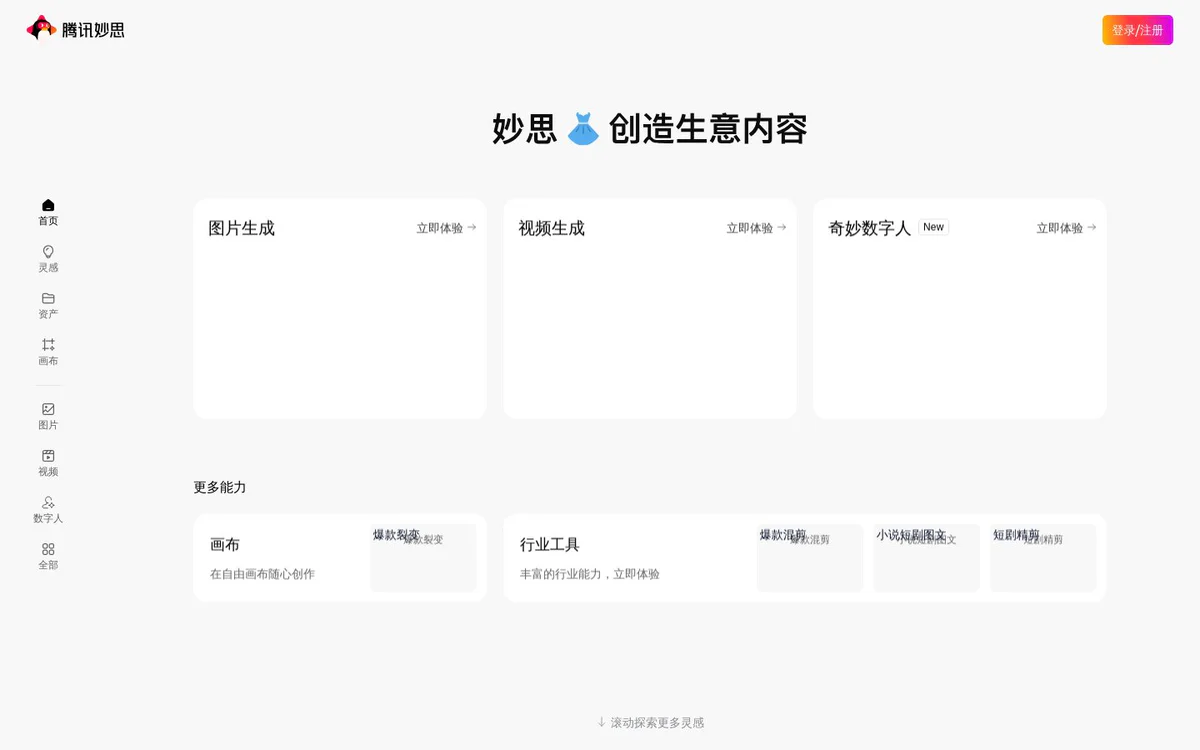Click the down arrow beside 滚动探索更多灵感
The height and width of the screenshot is (750, 1200).
pos(602,722)
